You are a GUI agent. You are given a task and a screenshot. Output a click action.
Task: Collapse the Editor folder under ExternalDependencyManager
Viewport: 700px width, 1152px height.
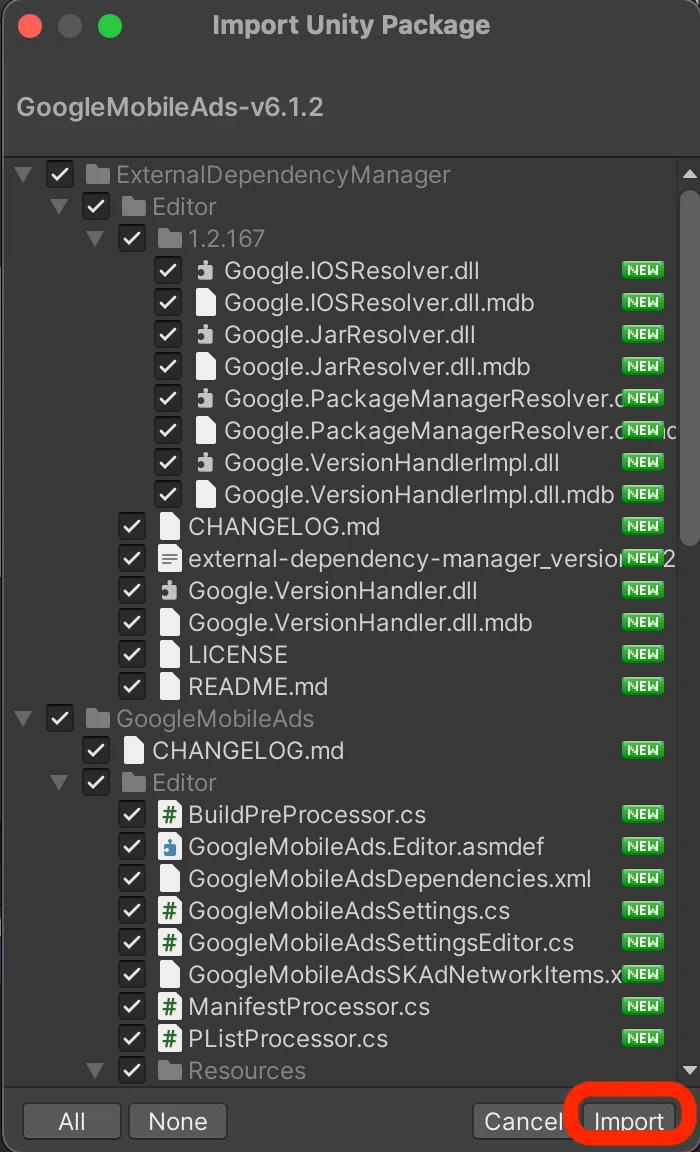tap(59, 206)
